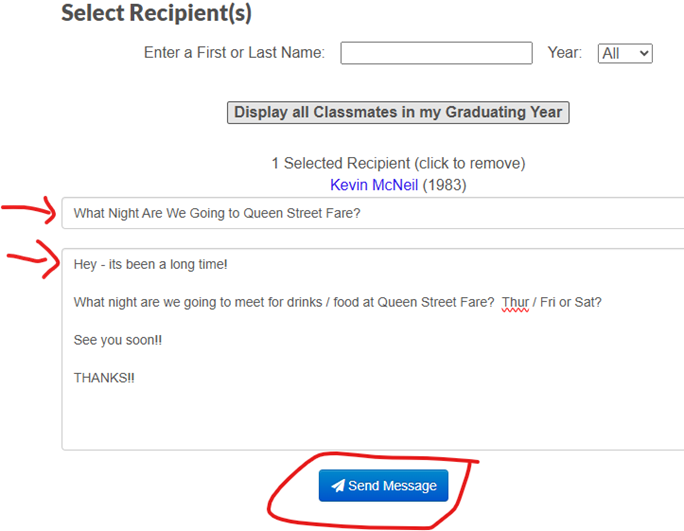Click the 'Enter a First or Last Name' label
This screenshot has width=684, height=531.
234,53
